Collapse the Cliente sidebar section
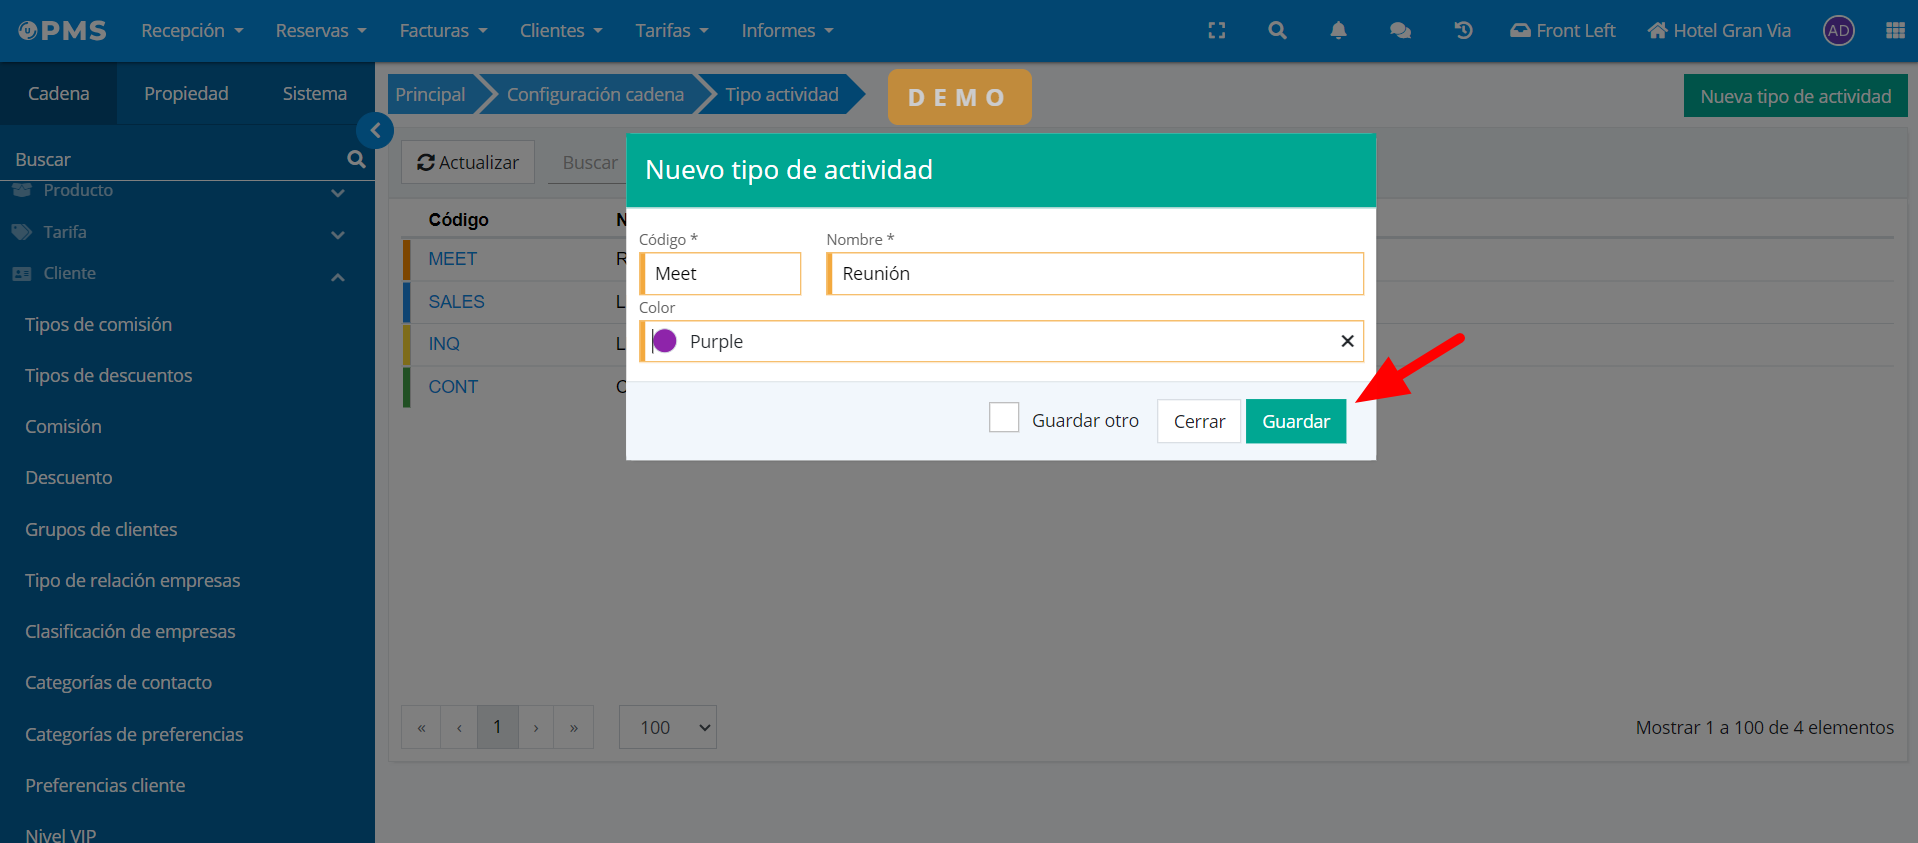 [338, 277]
